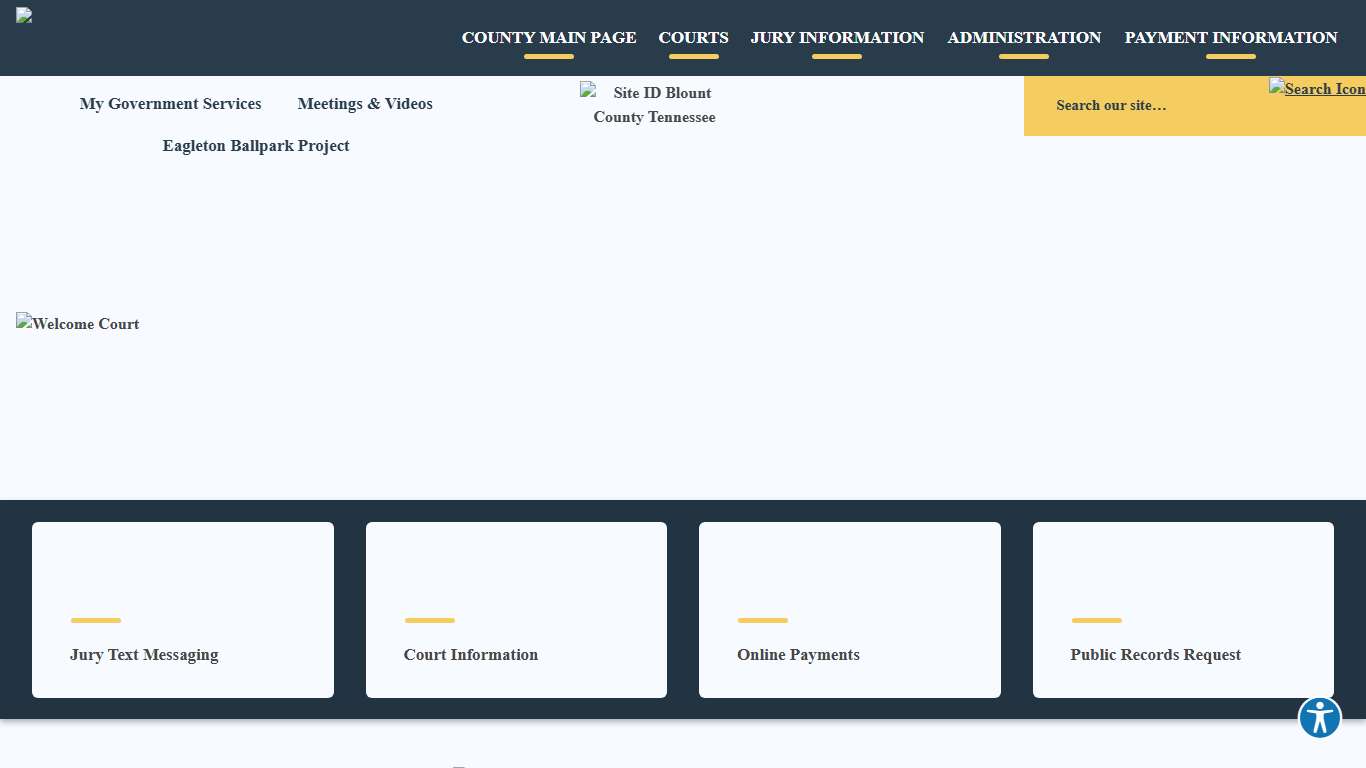Click the county logo at top left
1366x768 pixels.
tap(23, 15)
